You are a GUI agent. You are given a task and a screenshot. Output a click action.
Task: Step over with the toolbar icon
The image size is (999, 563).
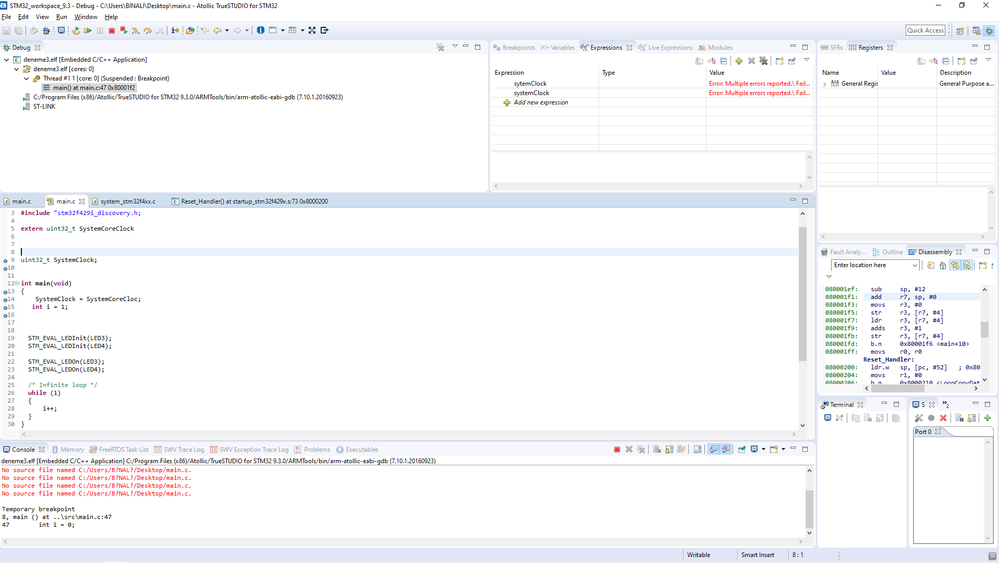click(x=147, y=30)
